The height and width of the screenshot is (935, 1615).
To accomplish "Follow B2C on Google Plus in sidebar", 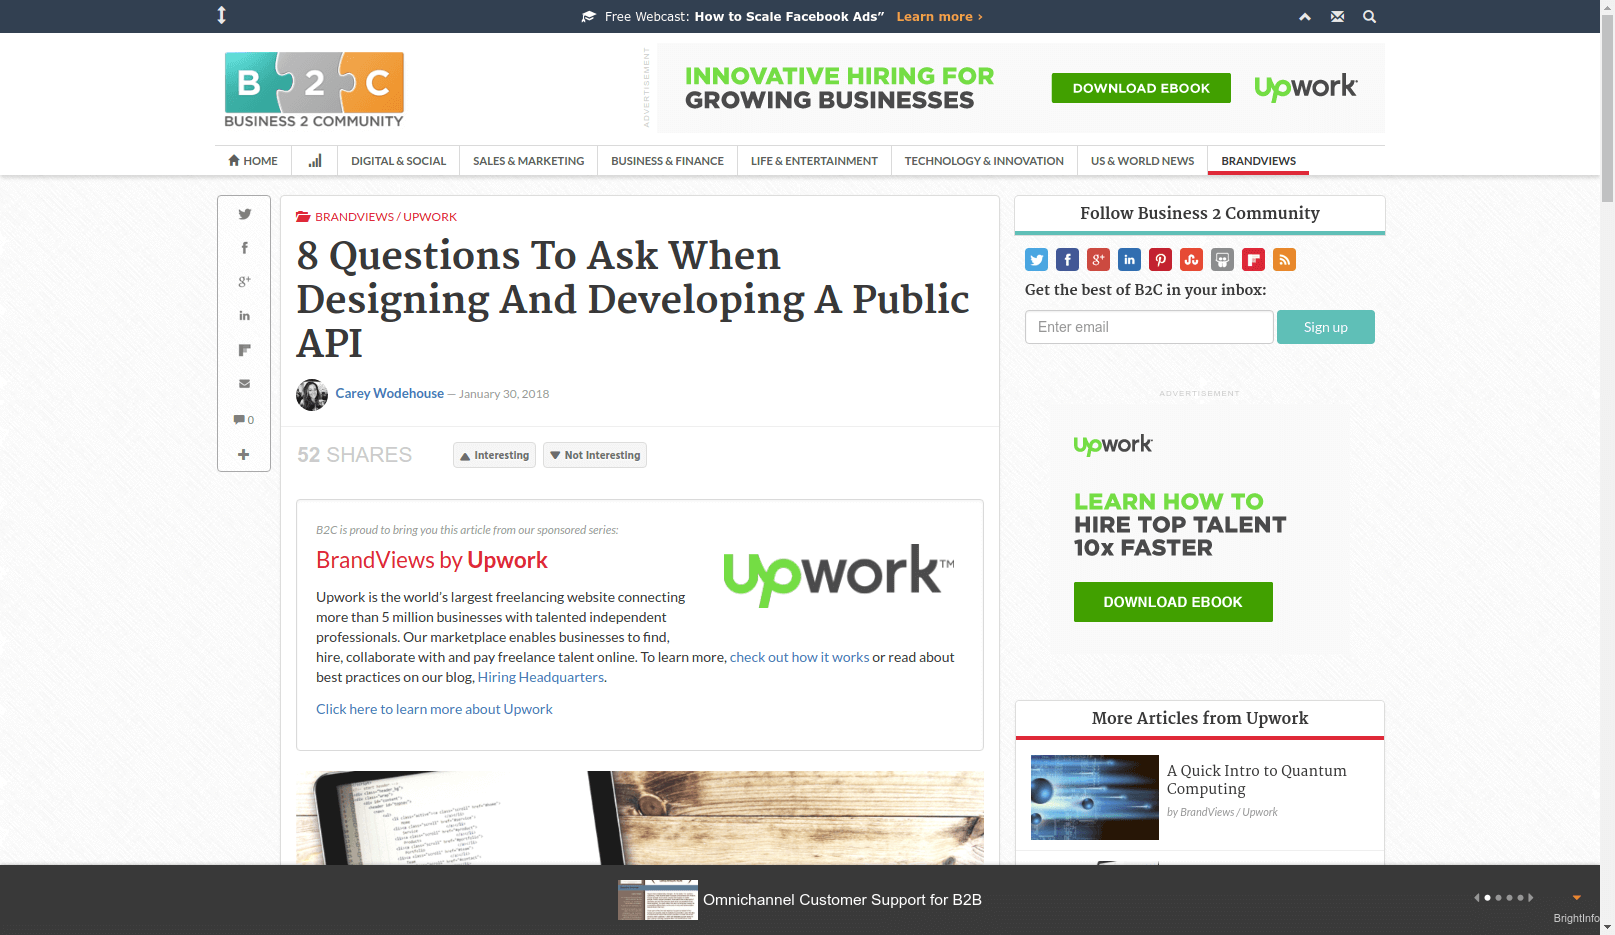I will 1098,260.
